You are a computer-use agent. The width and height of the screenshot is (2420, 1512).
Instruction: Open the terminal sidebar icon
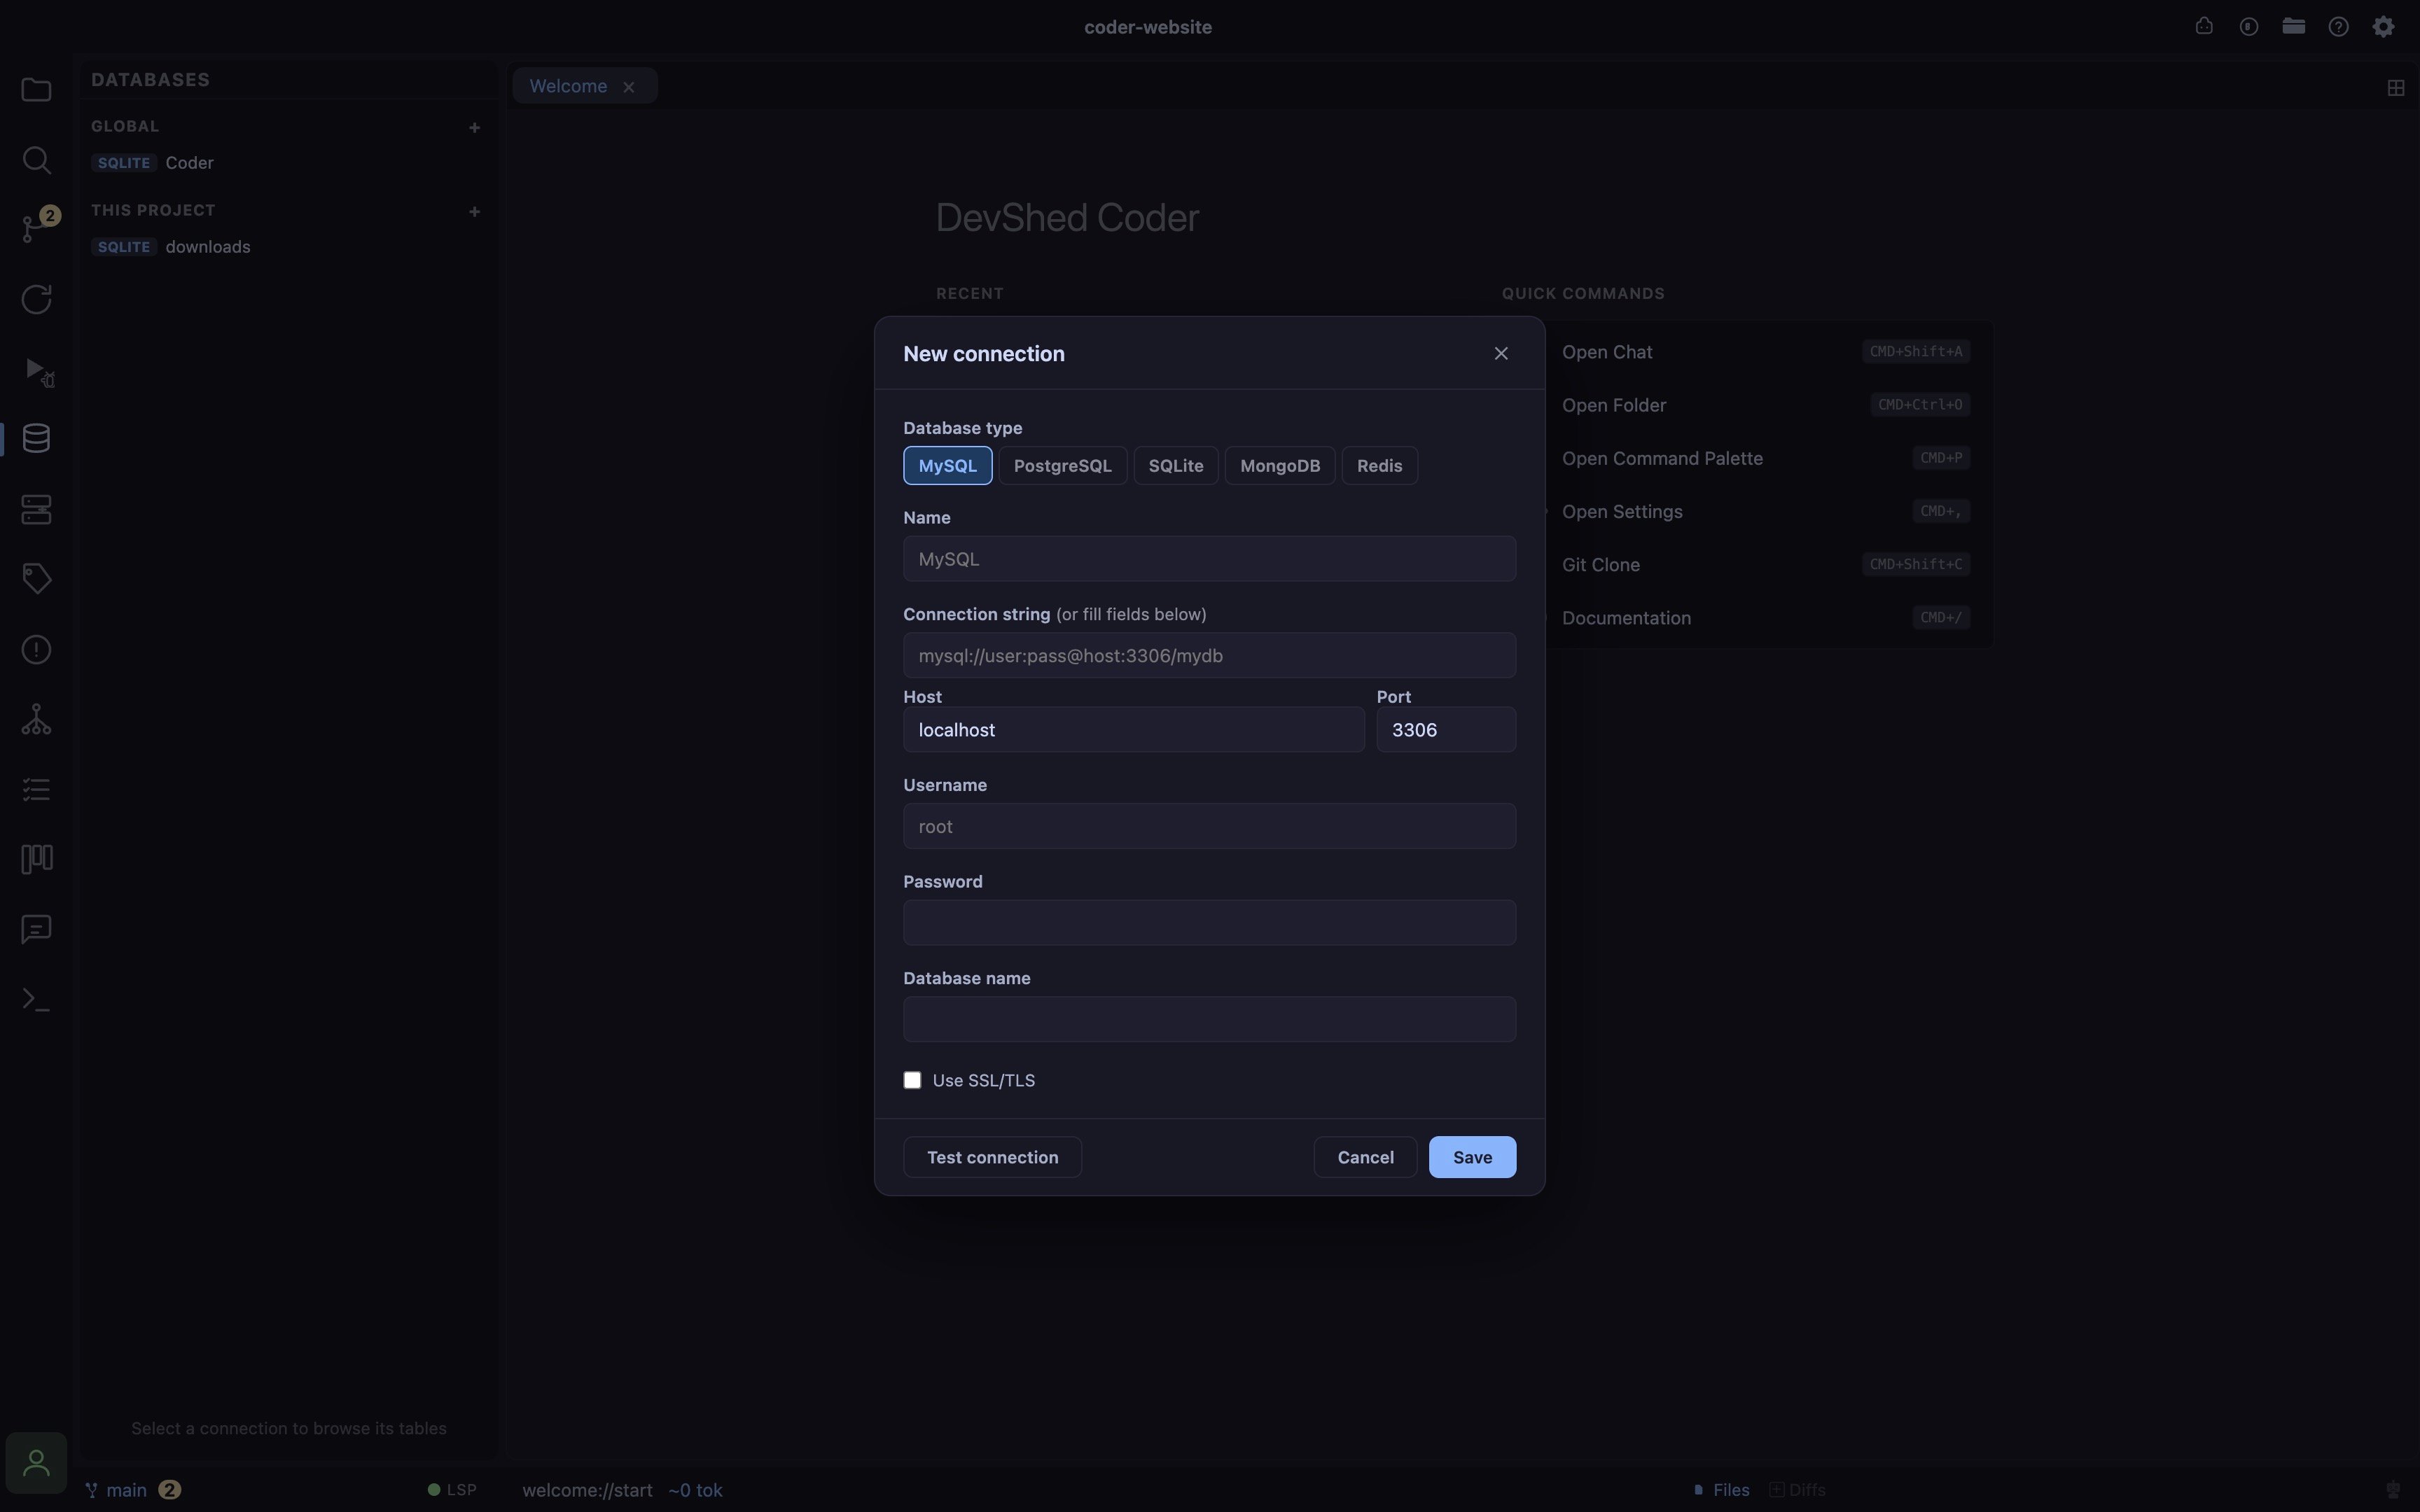click(x=36, y=1000)
